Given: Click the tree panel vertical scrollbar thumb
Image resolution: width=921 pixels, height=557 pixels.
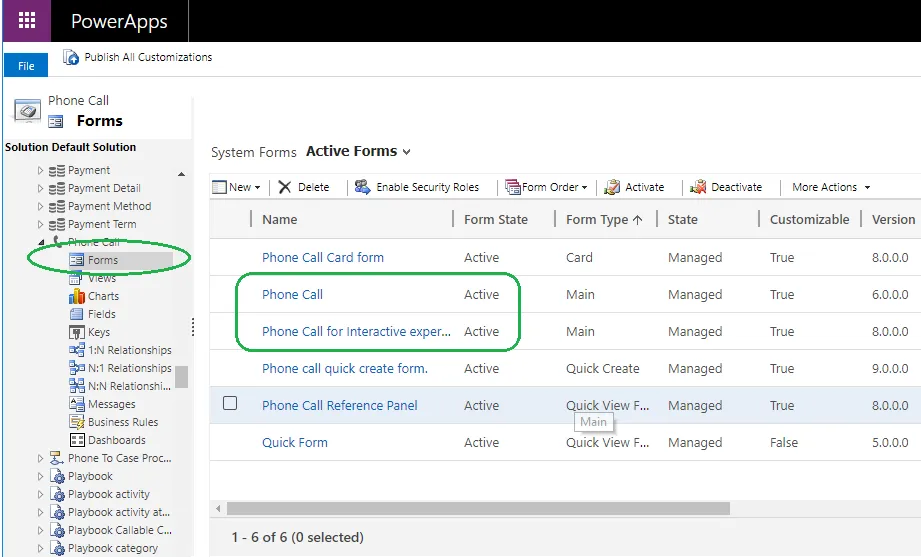Looking at the screenshot, I should (x=181, y=377).
